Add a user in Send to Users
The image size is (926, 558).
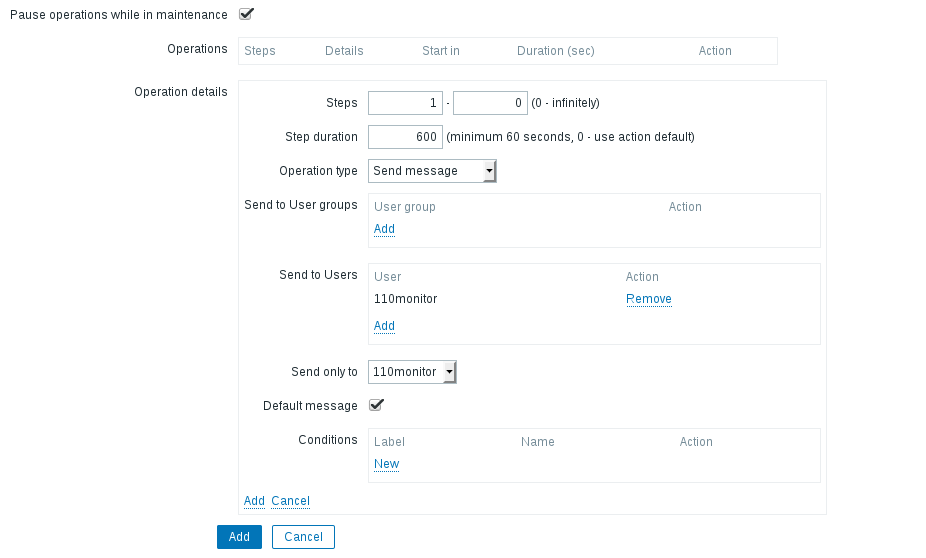pos(384,326)
